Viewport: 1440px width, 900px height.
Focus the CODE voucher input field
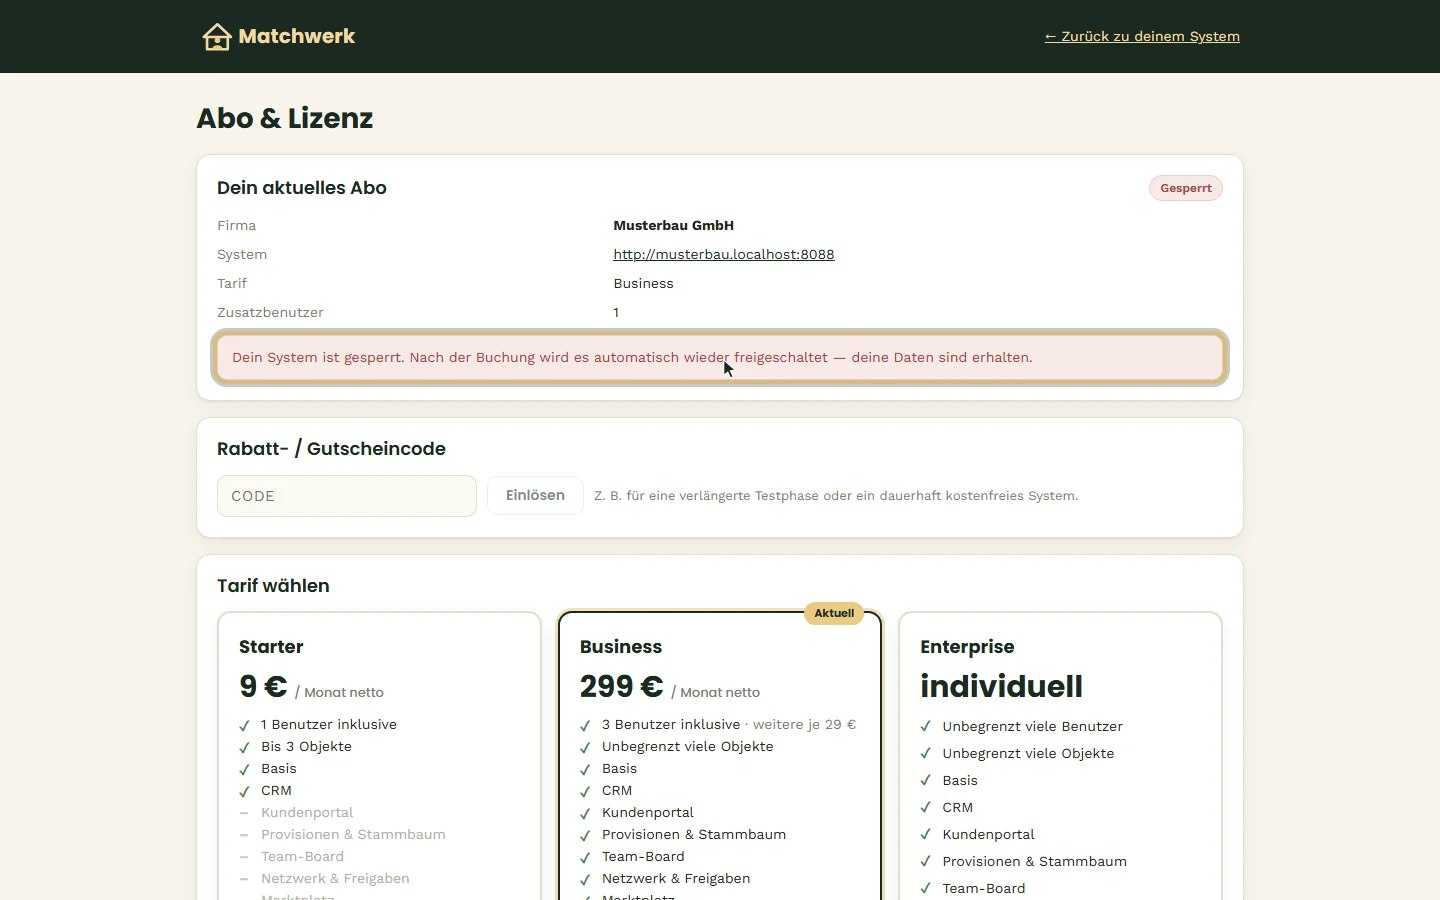click(x=347, y=496)
